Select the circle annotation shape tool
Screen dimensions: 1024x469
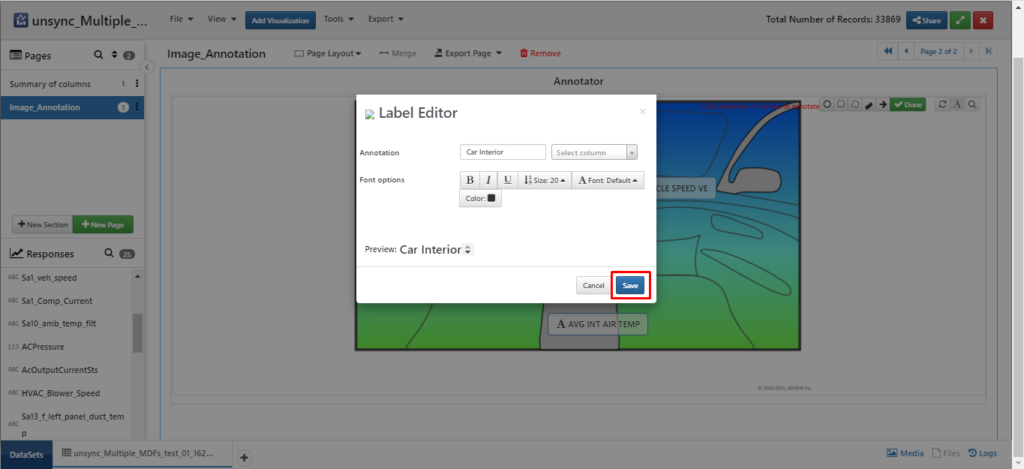click(x=827, y=104)
